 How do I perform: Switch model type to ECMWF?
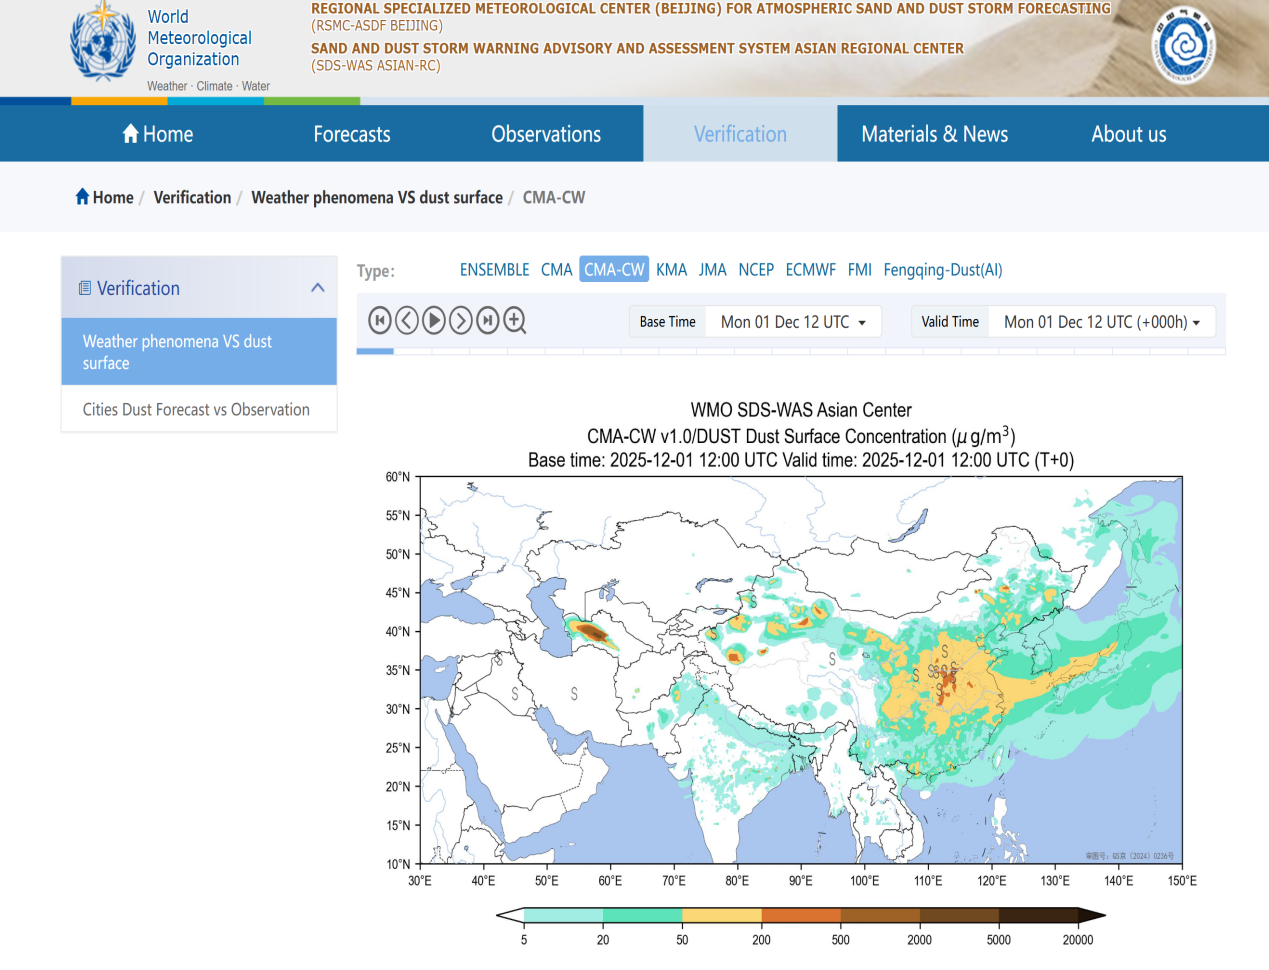tap(810, 270)
